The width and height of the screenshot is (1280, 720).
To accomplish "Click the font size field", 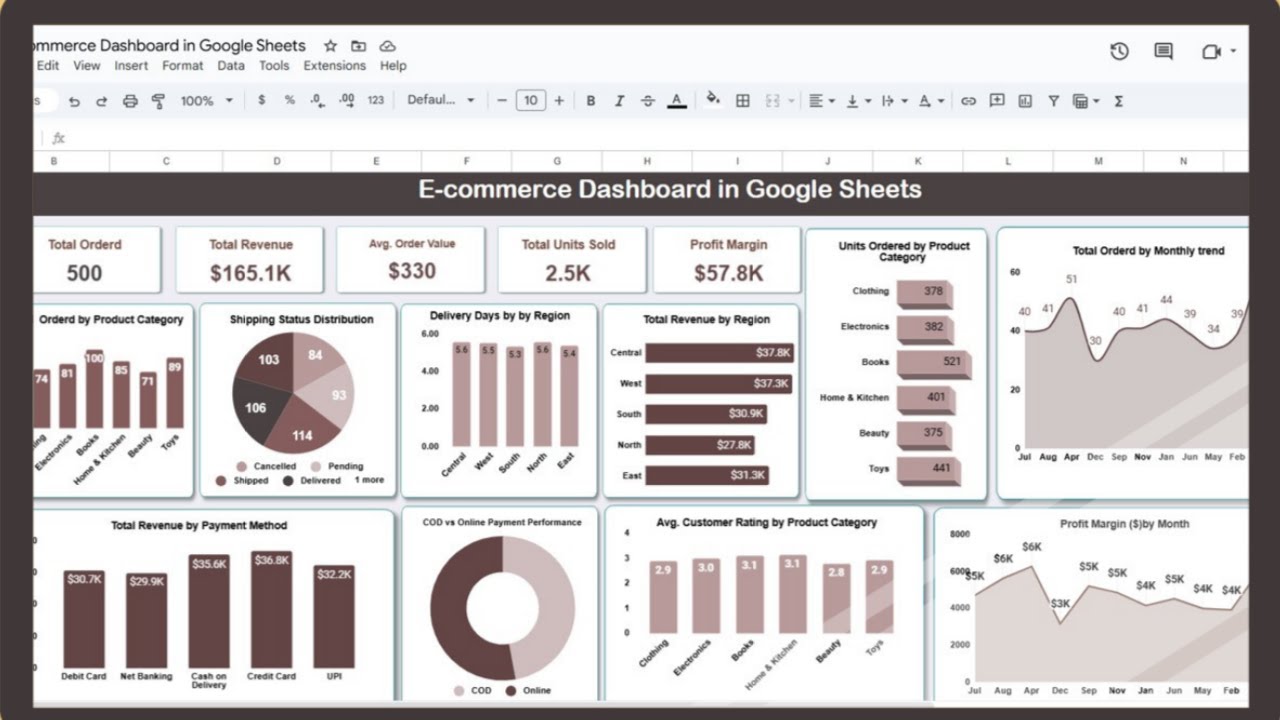I will click(530, 100).
